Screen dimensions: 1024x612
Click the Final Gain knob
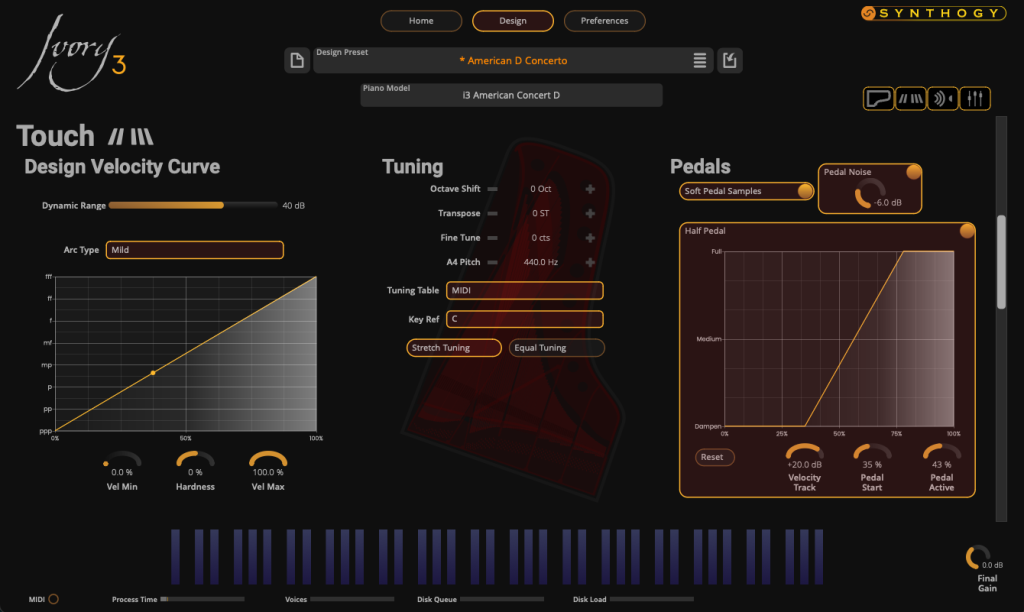coord(977,557)
